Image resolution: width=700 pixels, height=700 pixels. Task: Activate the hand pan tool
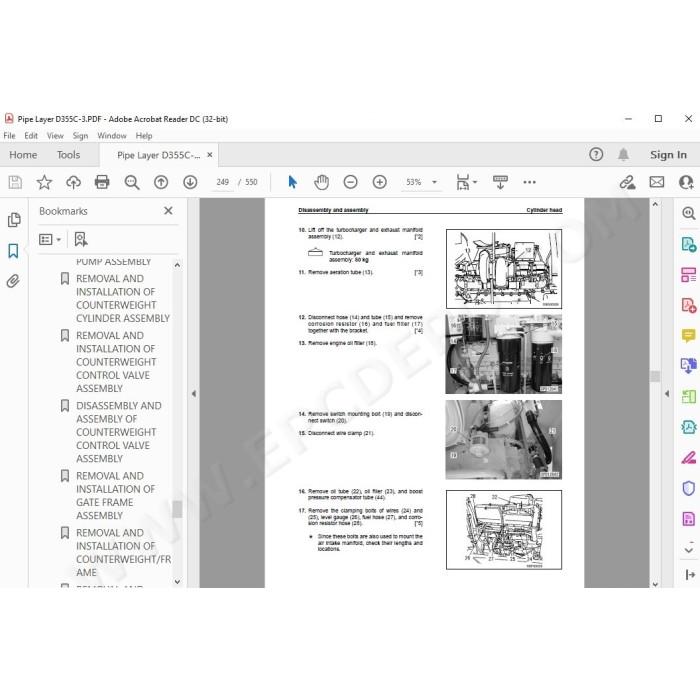tap(321, 182)
